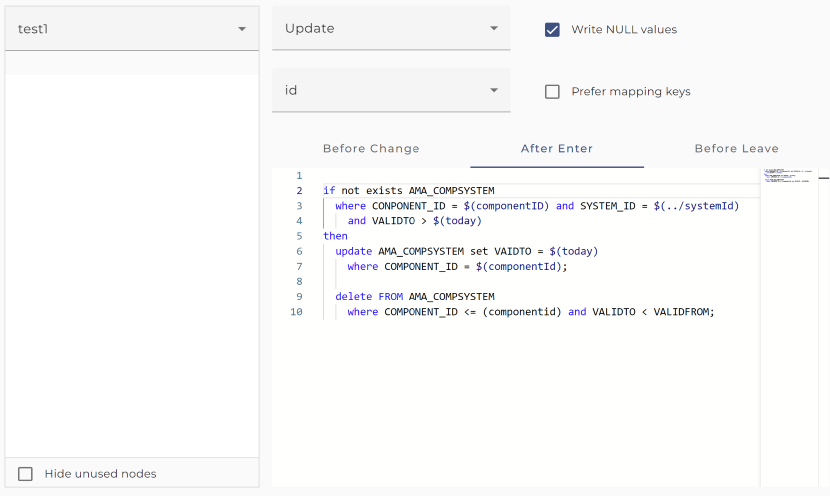830x496 pixels.
Task: Click the code minimap preview
Action: 787,176
